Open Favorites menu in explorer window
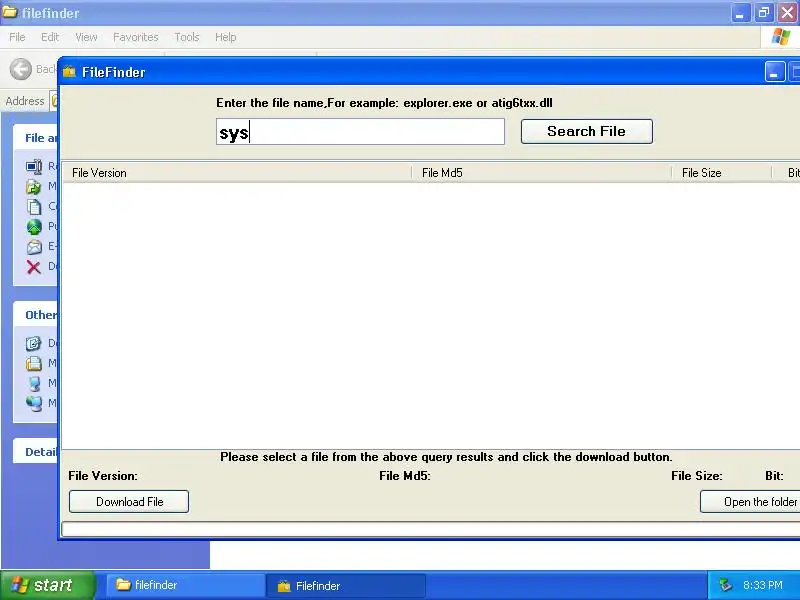The image size is (800, 600). (136, 37)
